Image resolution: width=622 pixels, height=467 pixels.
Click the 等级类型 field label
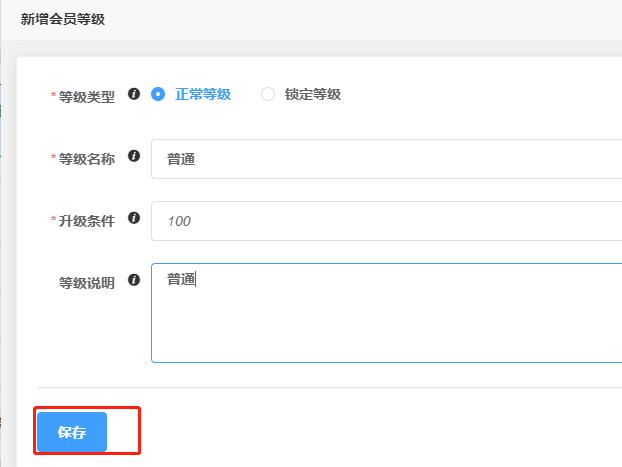click(x=87, y=96)
